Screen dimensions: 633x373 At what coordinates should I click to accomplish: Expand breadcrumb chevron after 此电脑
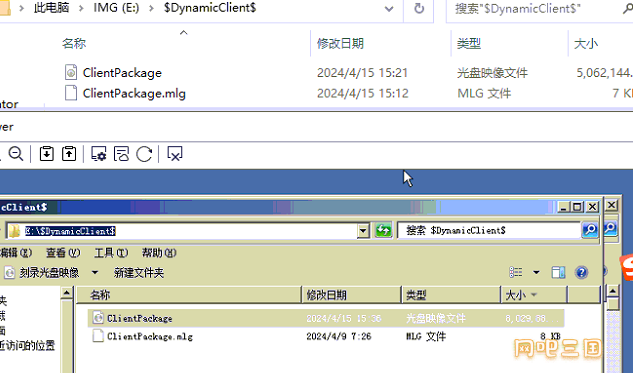tap(81, 8)
